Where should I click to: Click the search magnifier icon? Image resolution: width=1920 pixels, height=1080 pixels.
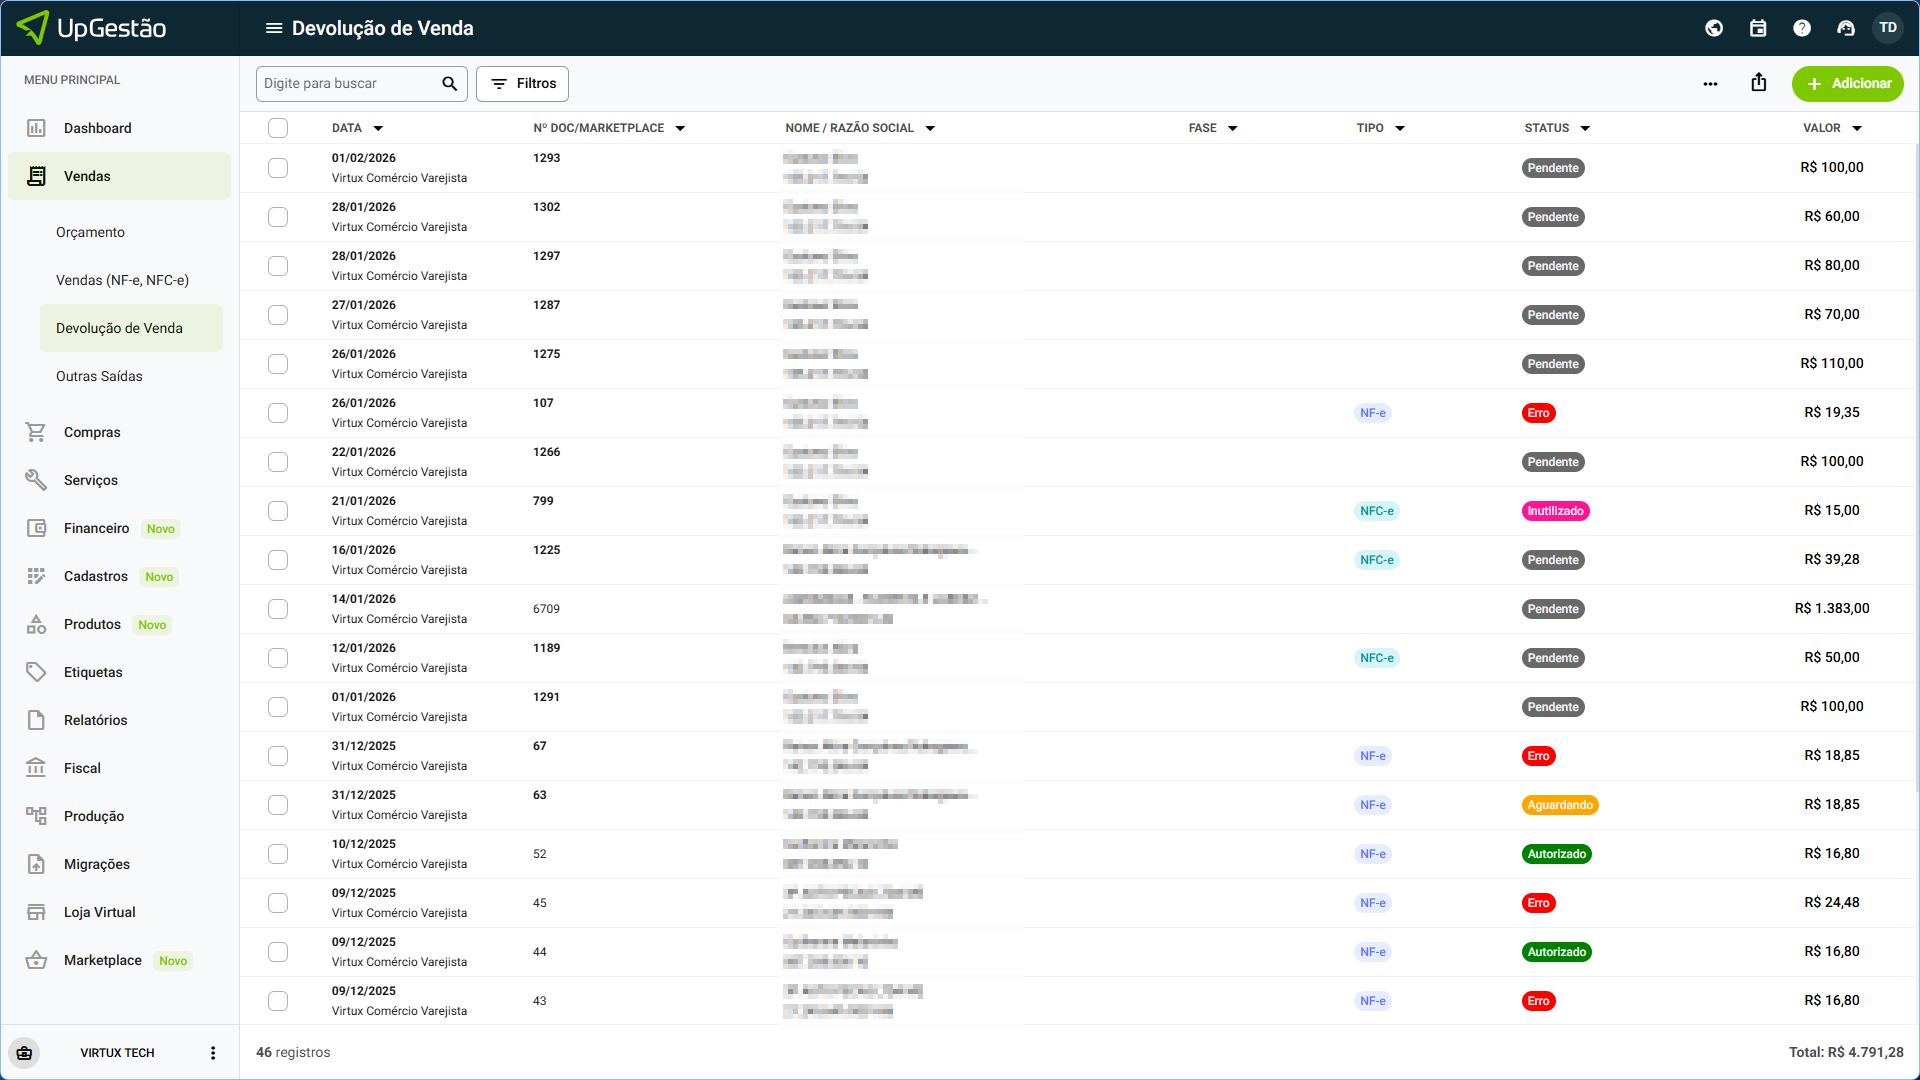click(449, 84)
